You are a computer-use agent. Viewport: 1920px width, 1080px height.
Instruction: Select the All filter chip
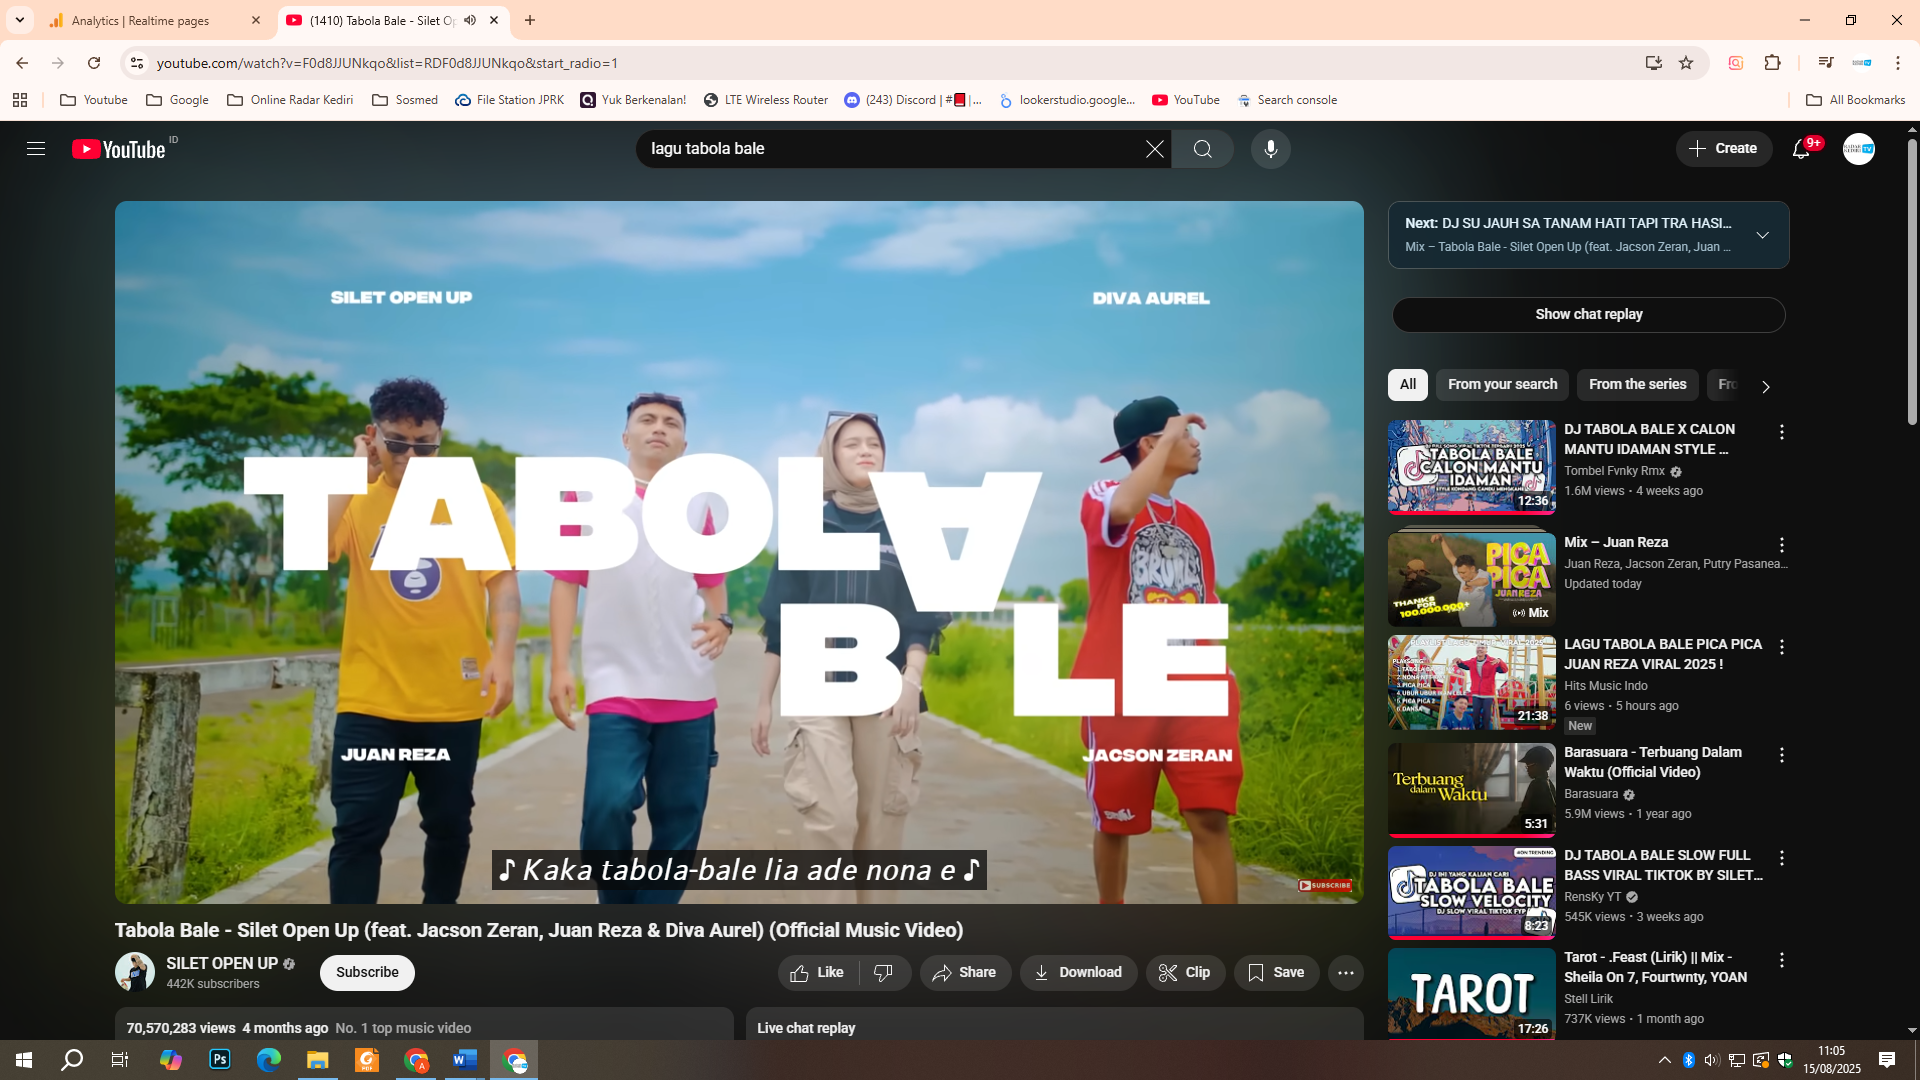point(1407,385)
